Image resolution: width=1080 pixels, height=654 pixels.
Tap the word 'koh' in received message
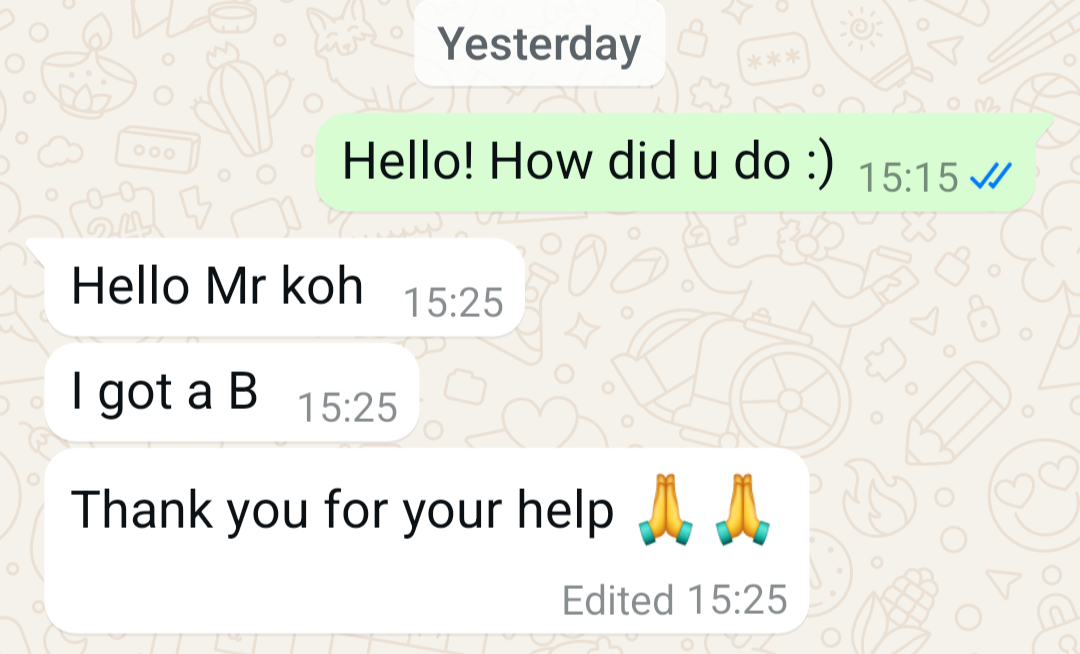[322, 285]
